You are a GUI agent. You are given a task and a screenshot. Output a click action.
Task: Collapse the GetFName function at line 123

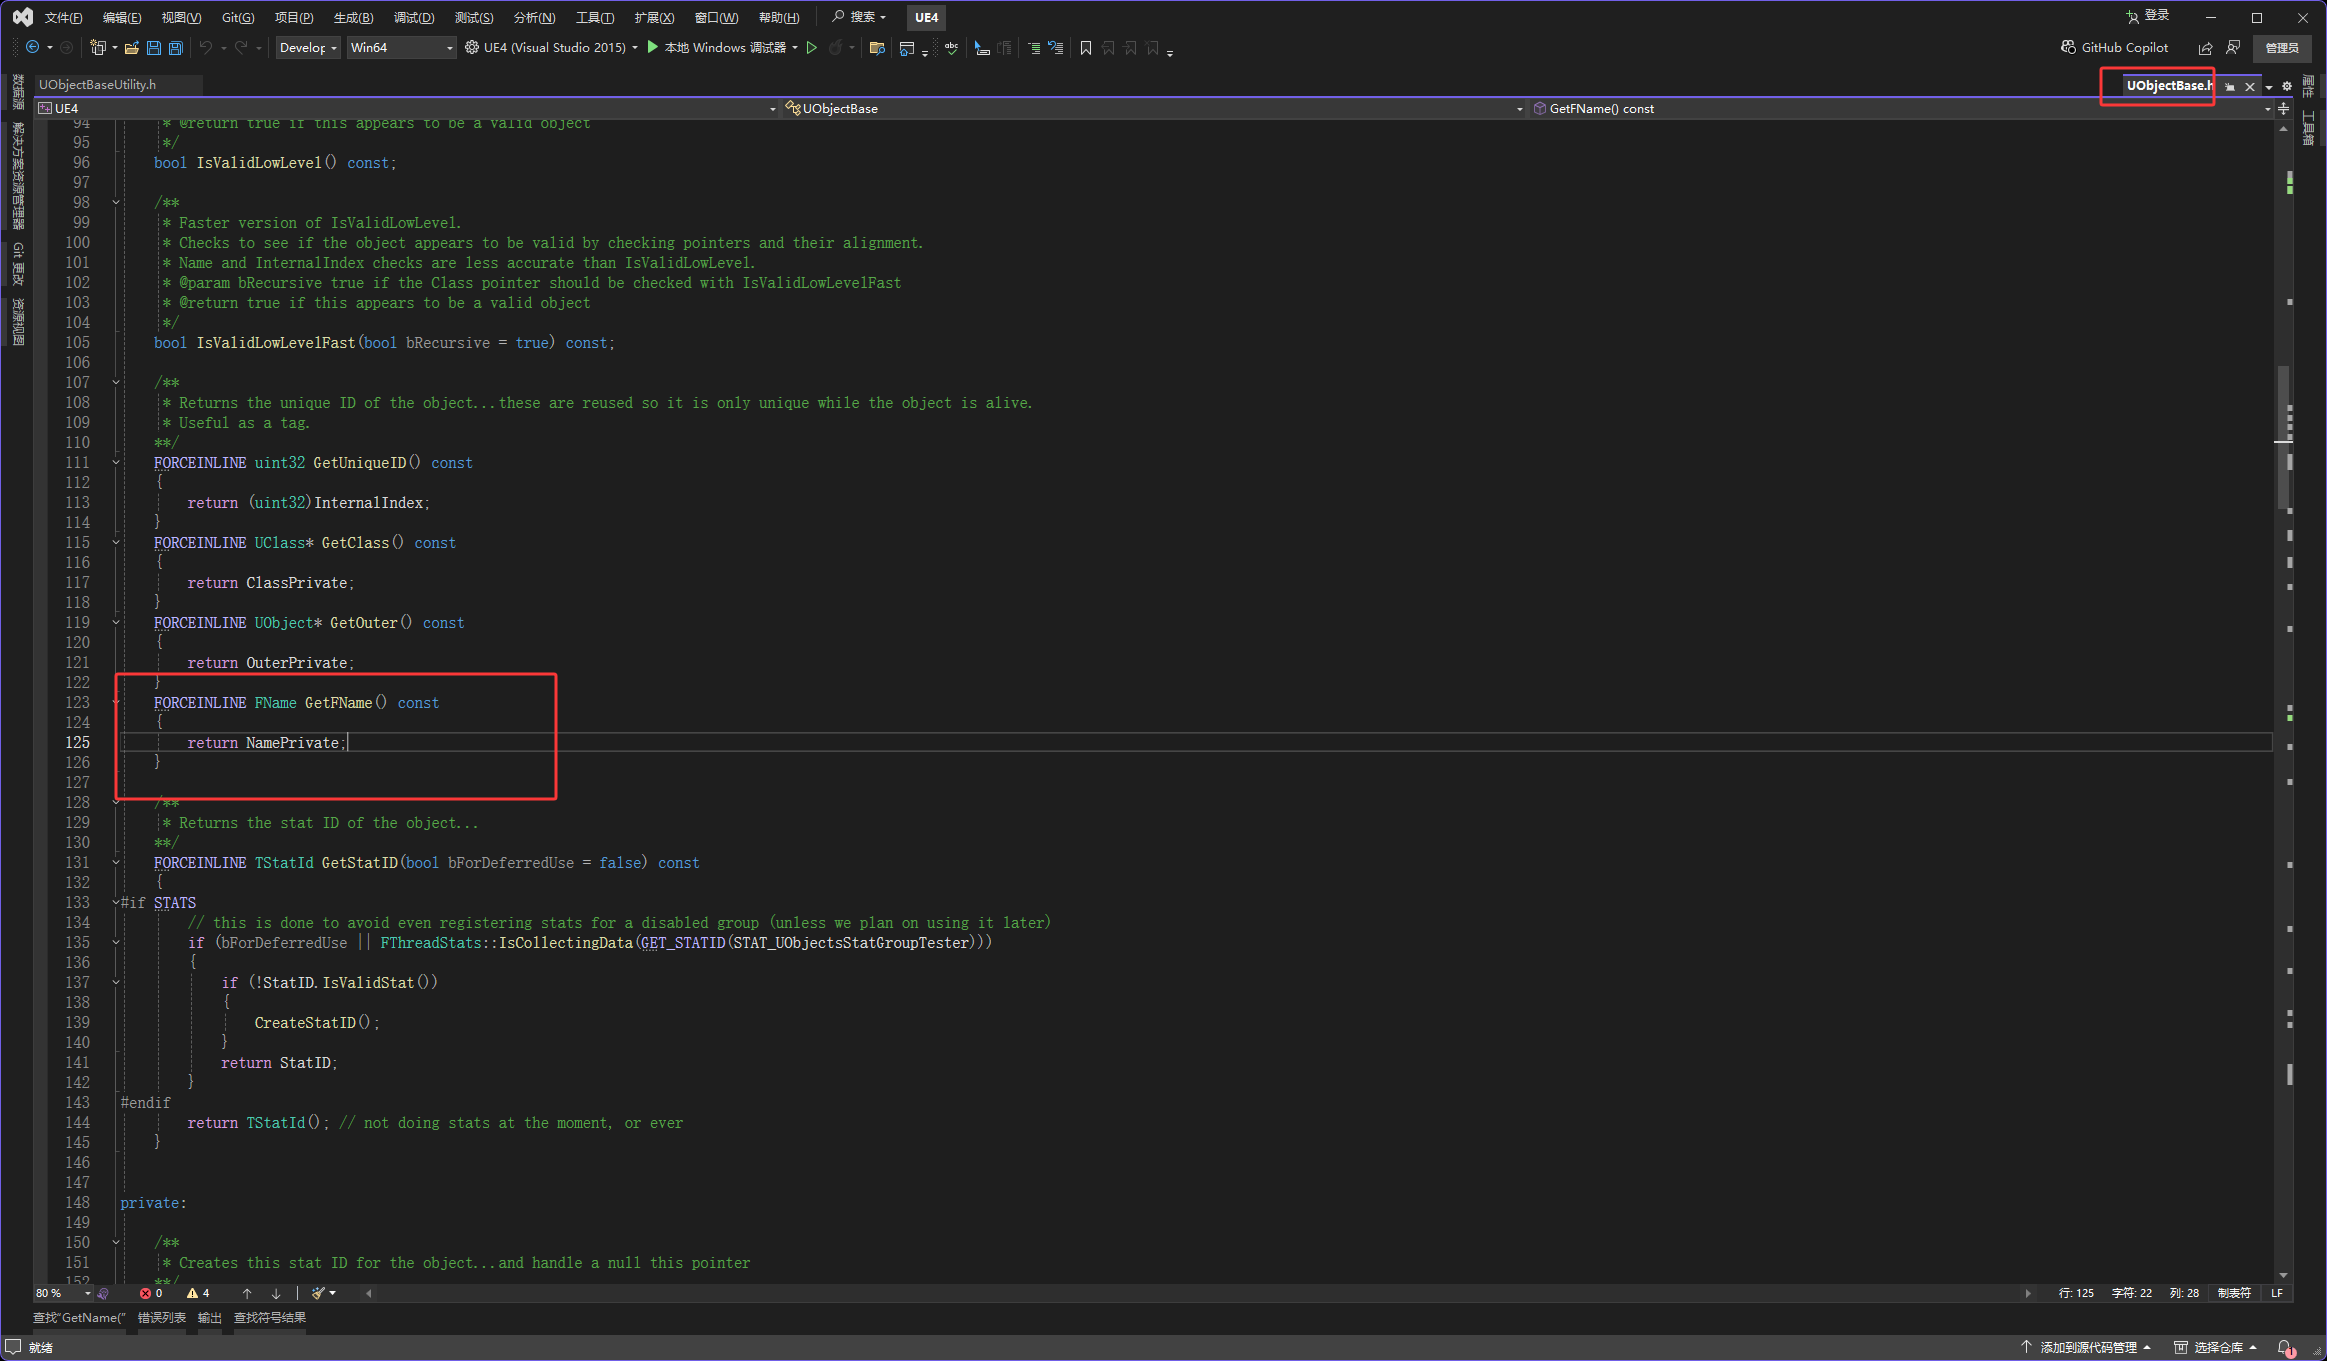(116, 703)
